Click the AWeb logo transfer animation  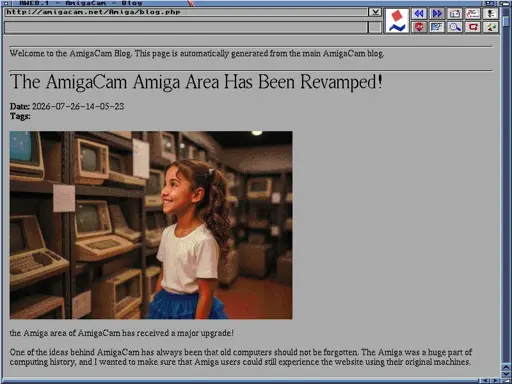(397, 21)
